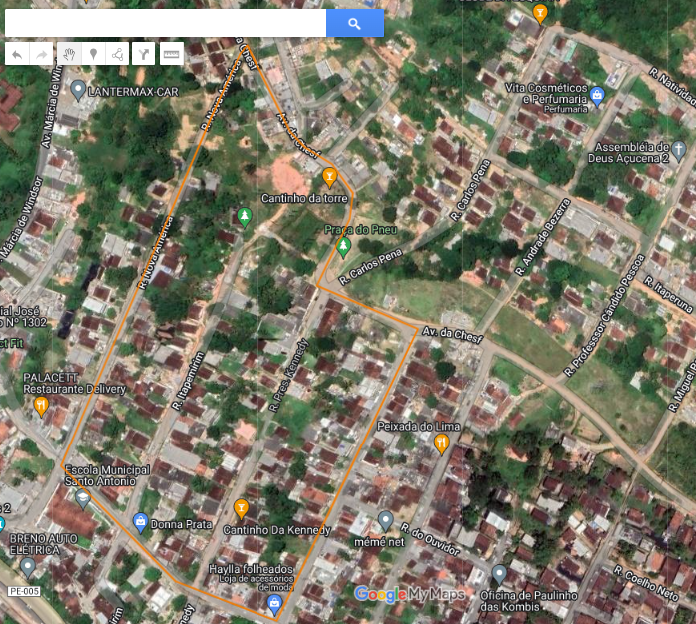
Task: Open the LANTERMAX-CAR location pin
Action: (78, 90)
